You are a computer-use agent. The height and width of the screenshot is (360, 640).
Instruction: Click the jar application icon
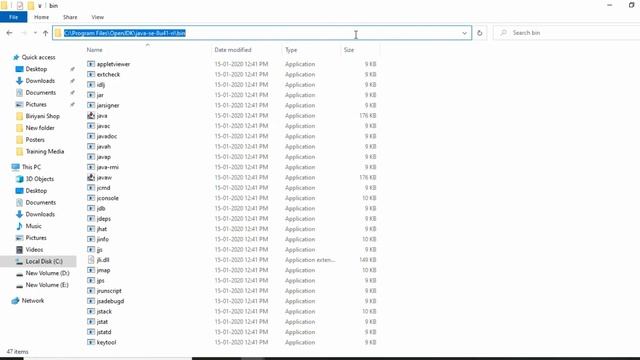coord(91,95)
